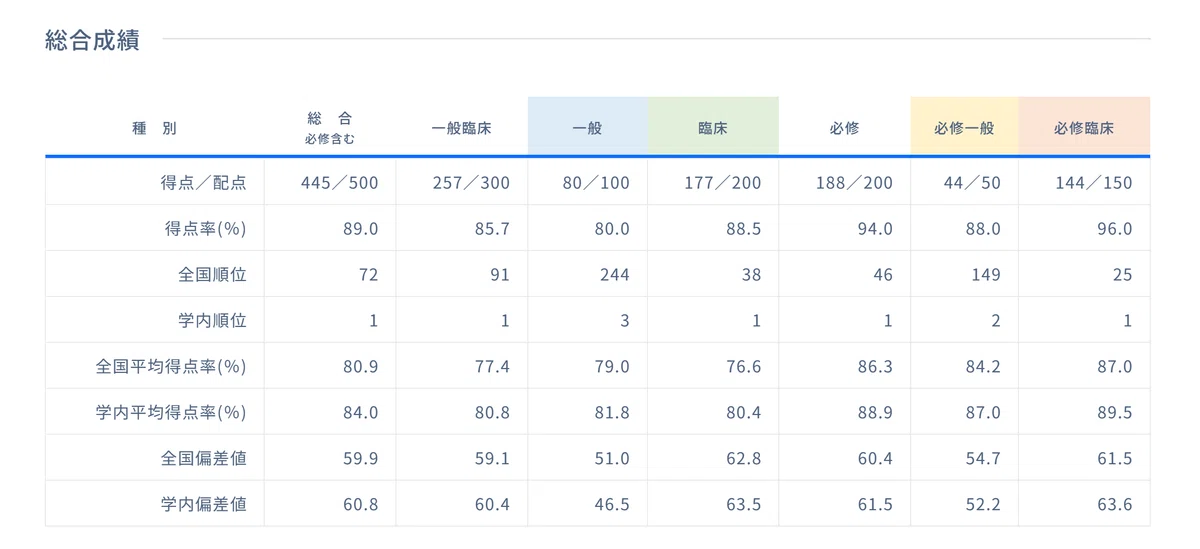Select the 得点／配点 row label

point(203,183)
